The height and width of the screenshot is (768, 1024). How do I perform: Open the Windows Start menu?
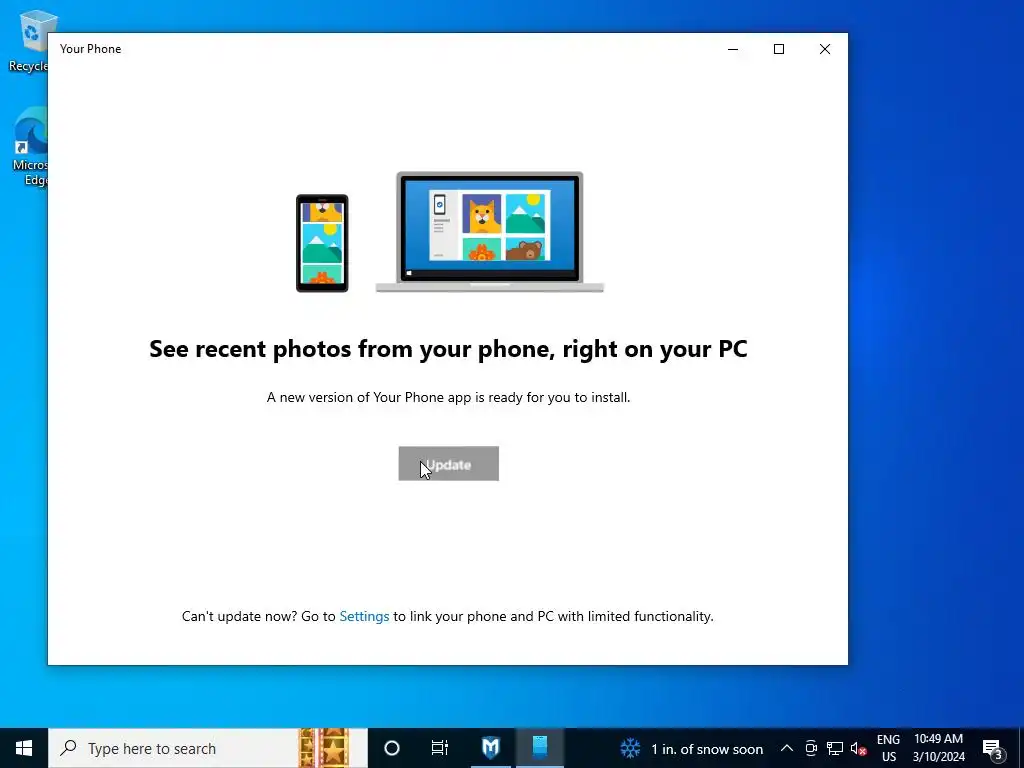tap(24, 748)
